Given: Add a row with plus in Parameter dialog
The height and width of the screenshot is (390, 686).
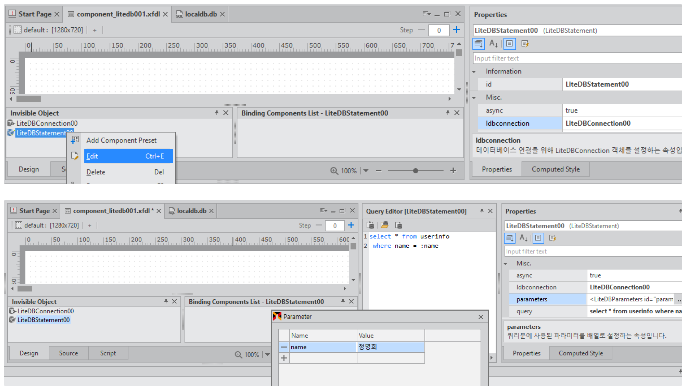Looking at the screenshot, I should click(284, 358).
